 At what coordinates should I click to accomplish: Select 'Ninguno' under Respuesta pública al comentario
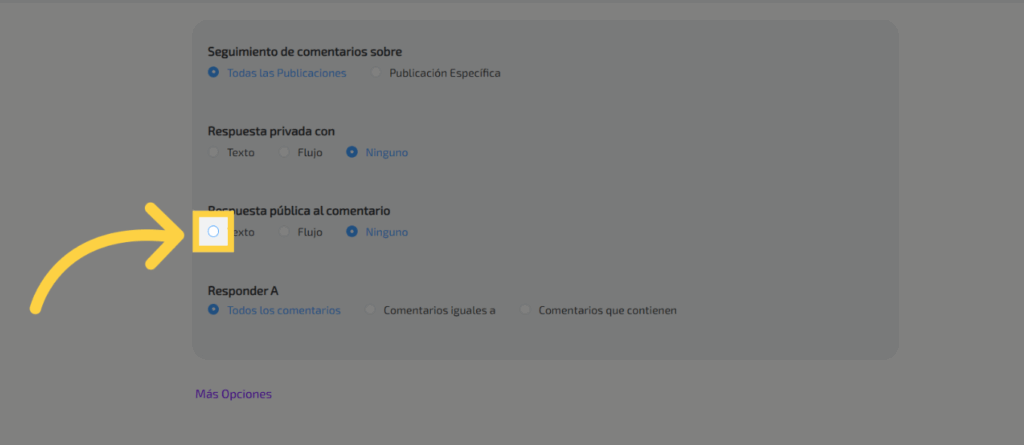(x=352, y=232)
